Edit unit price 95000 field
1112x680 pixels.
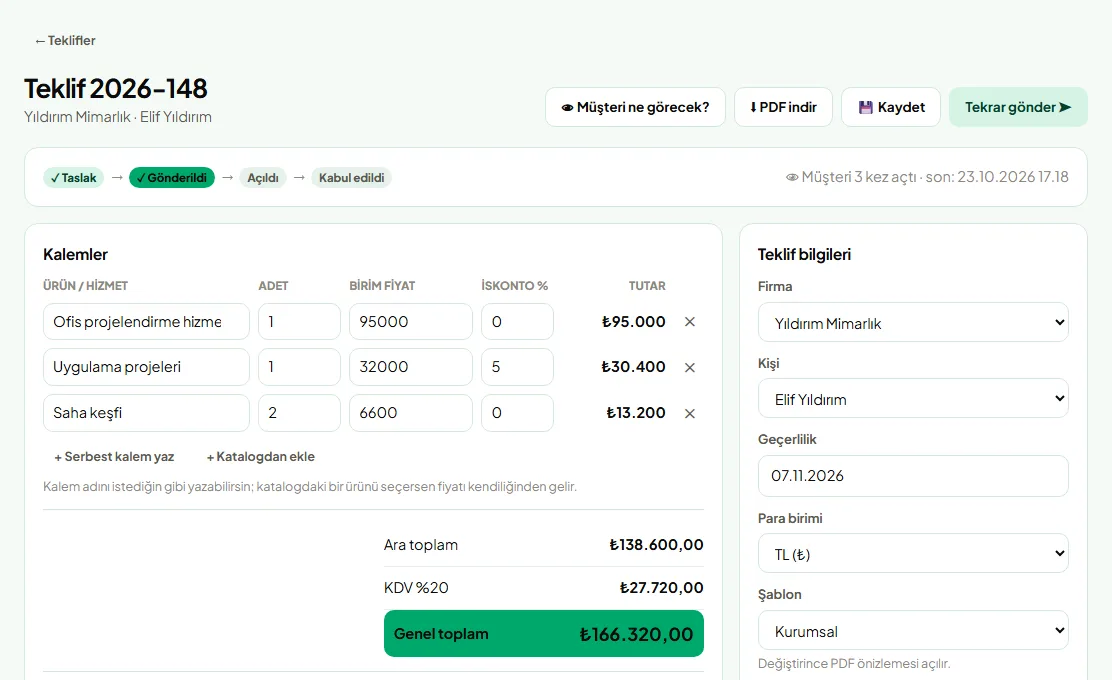(411, 322)
